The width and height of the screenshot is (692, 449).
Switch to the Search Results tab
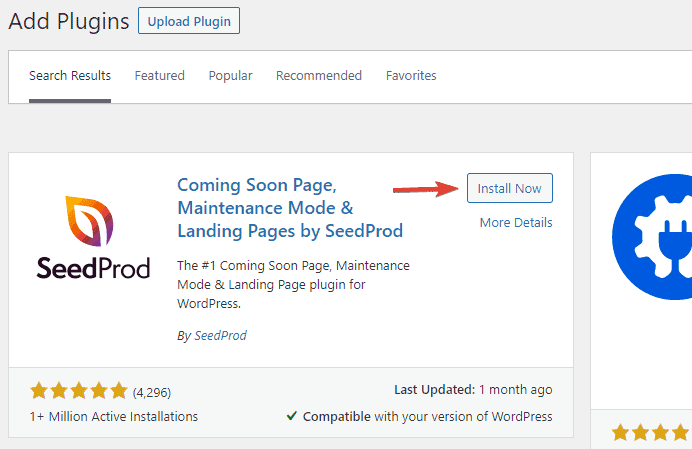pos(70,76)
